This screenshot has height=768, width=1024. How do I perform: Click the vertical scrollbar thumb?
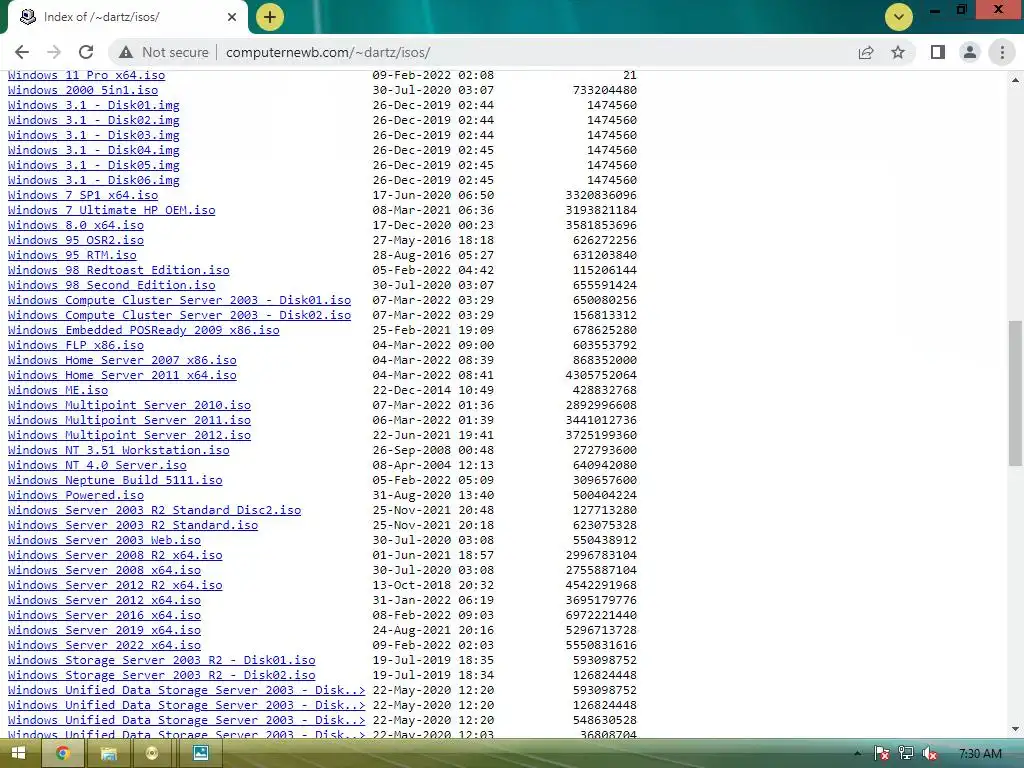click(x=1015, y=393)
